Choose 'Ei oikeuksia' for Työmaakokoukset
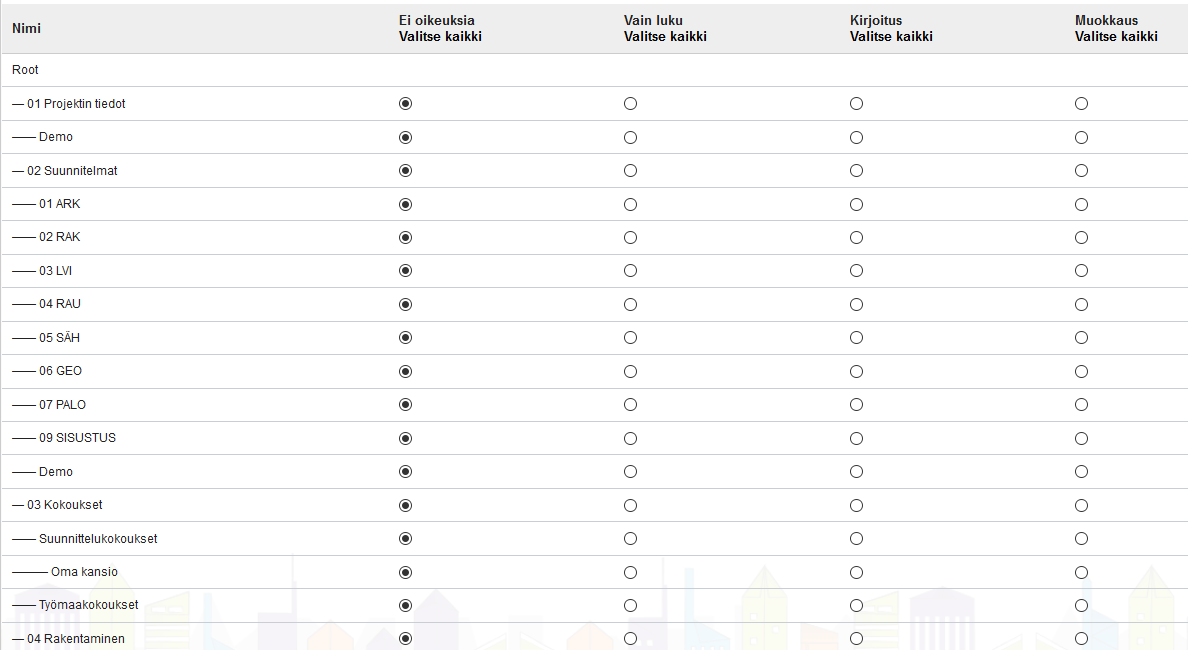This screenshot has height=650, width=1188. click(x=405, y=605)
